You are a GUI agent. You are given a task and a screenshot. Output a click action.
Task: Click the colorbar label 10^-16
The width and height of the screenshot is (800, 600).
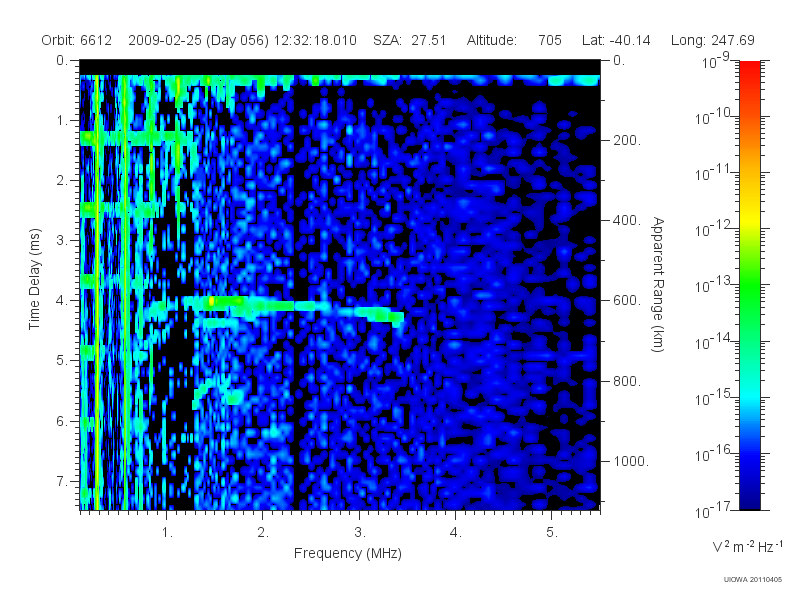714,453
